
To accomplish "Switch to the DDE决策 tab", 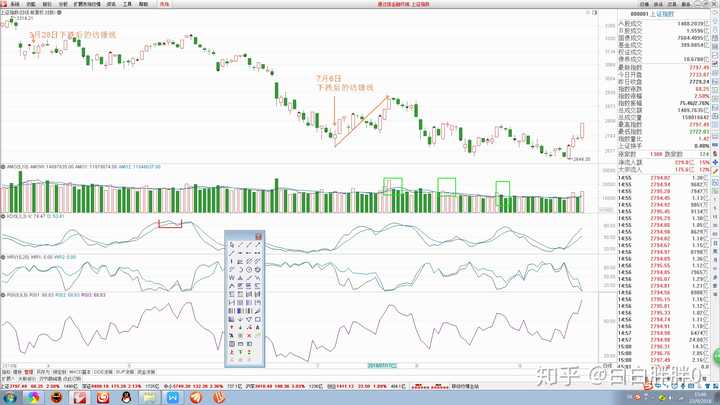I will [x=103, y=372].
